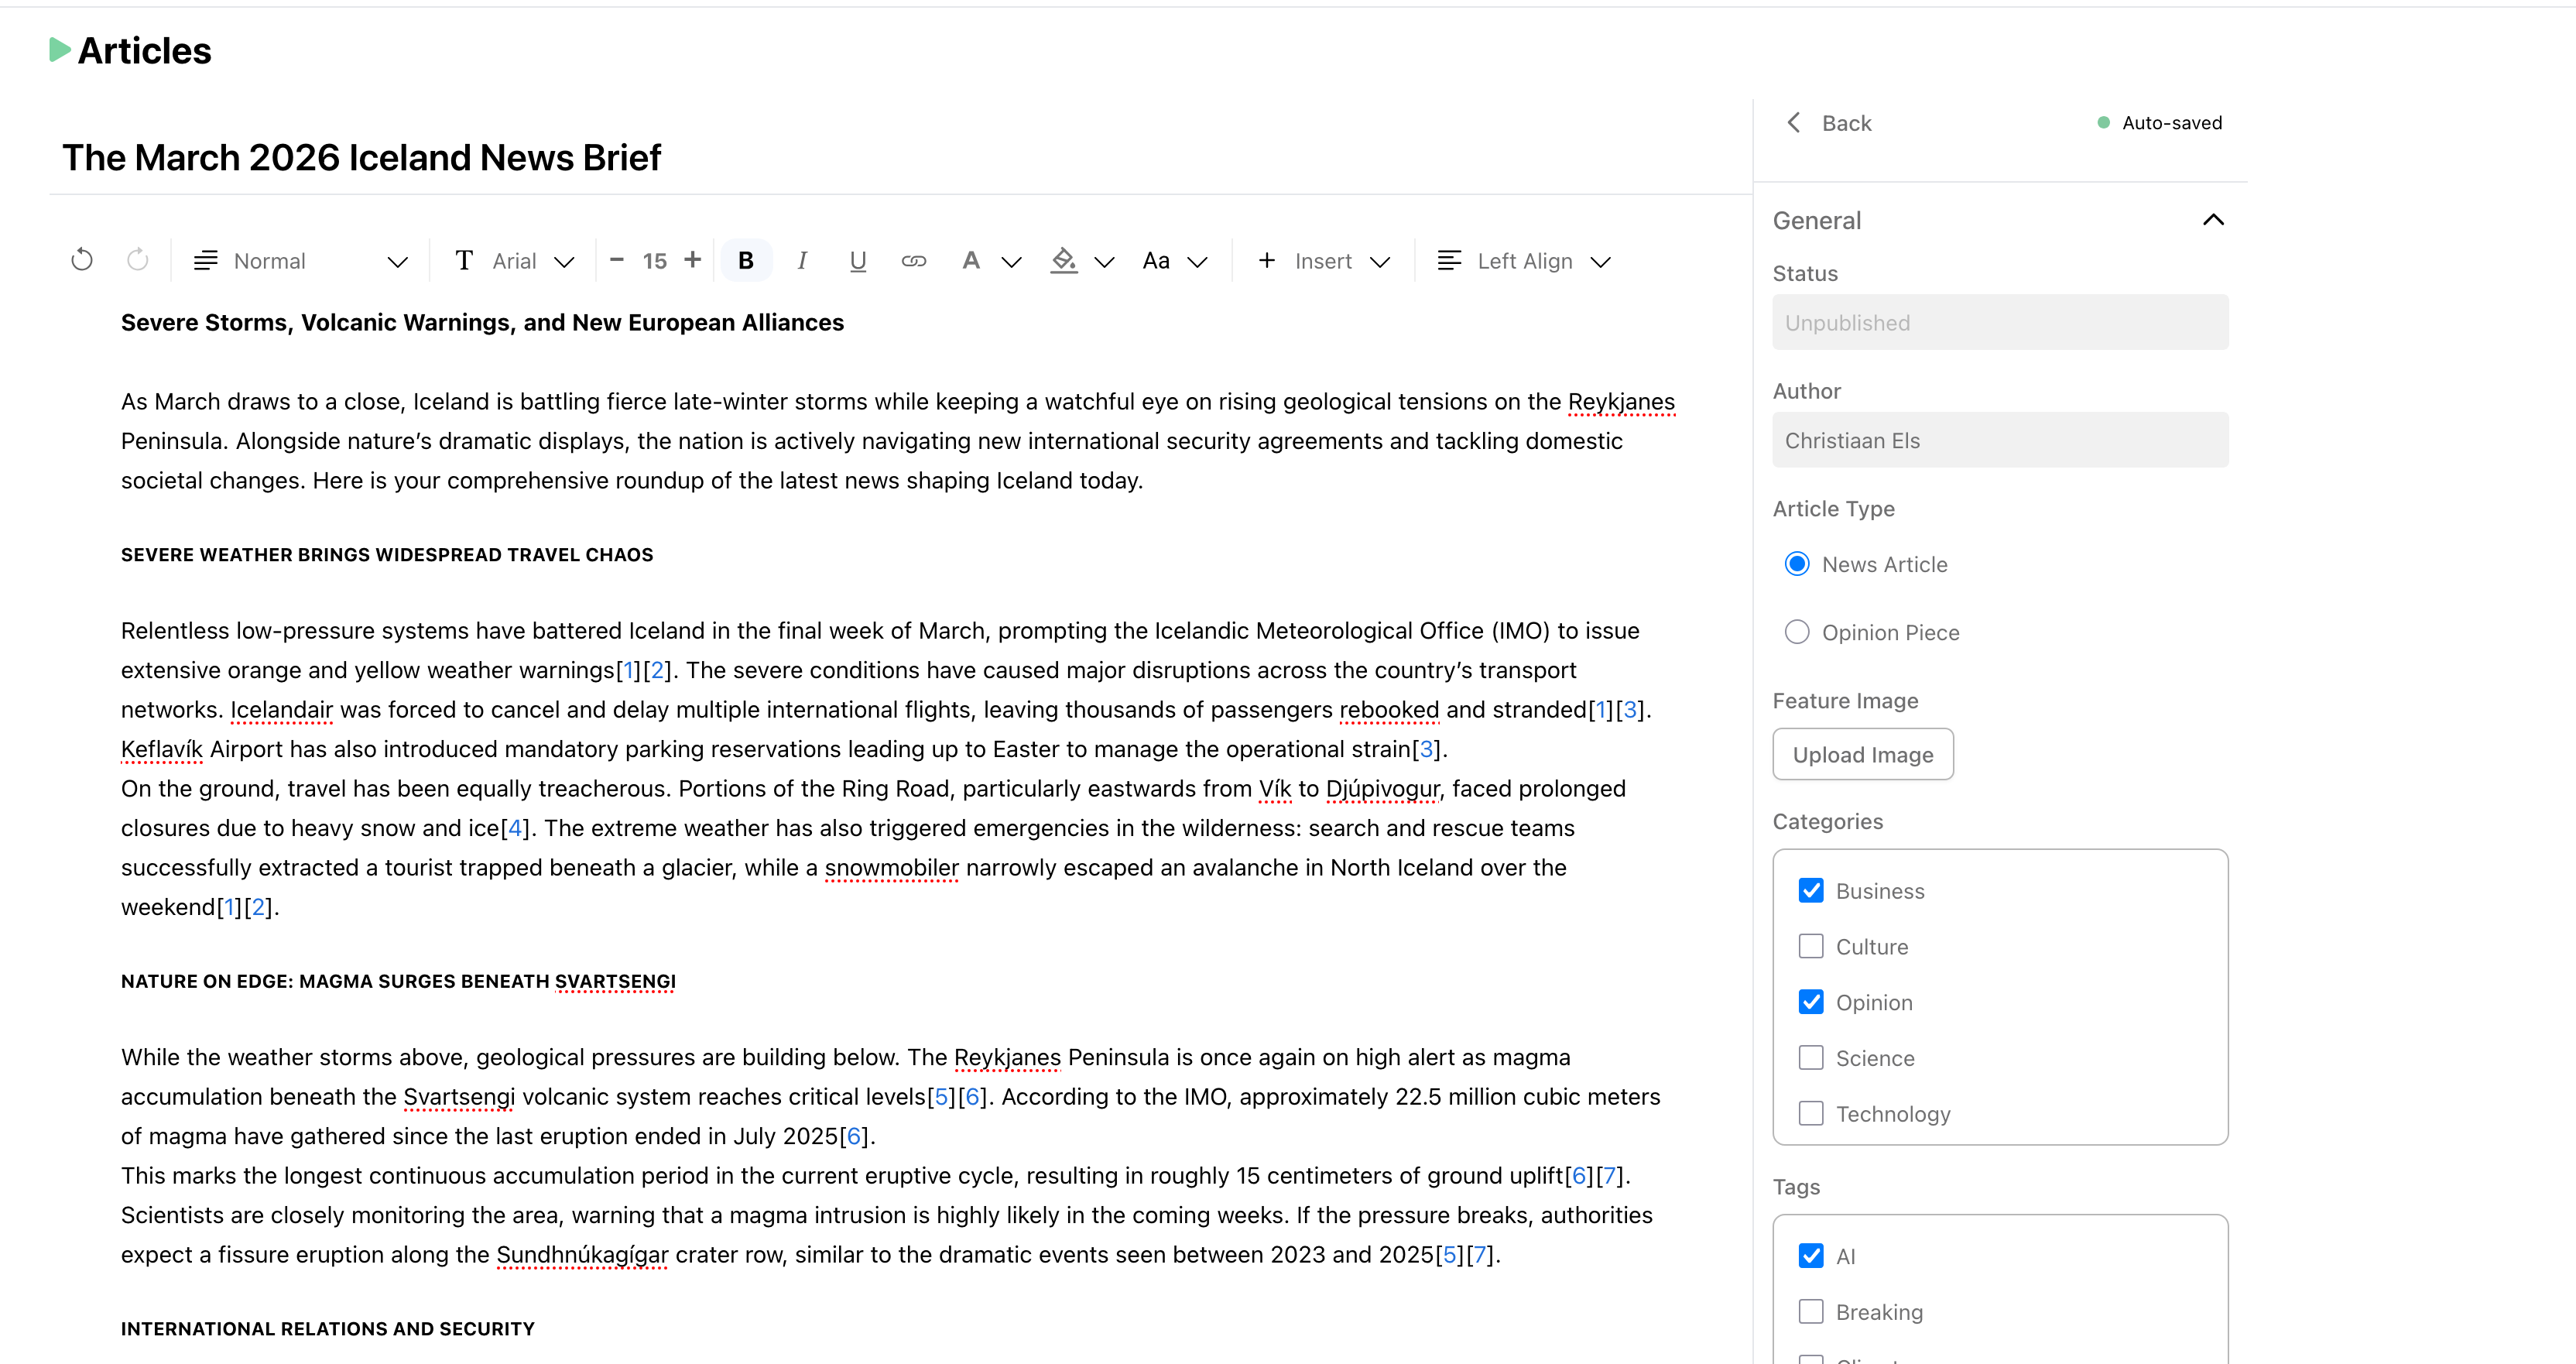The height and width of the screenshot is (1364, 2576).
Task: Toggle bold formatting
Action: click(746, 260)
